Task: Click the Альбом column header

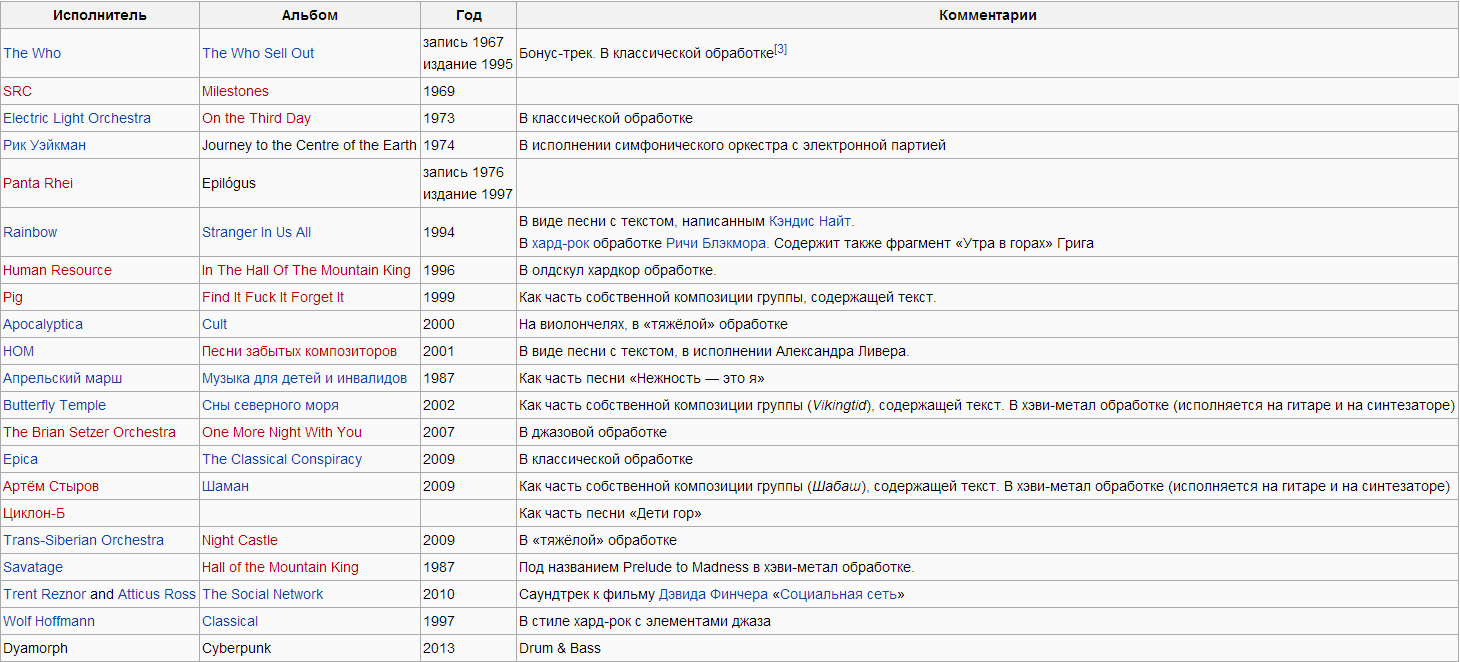Action: click(310, 15)
